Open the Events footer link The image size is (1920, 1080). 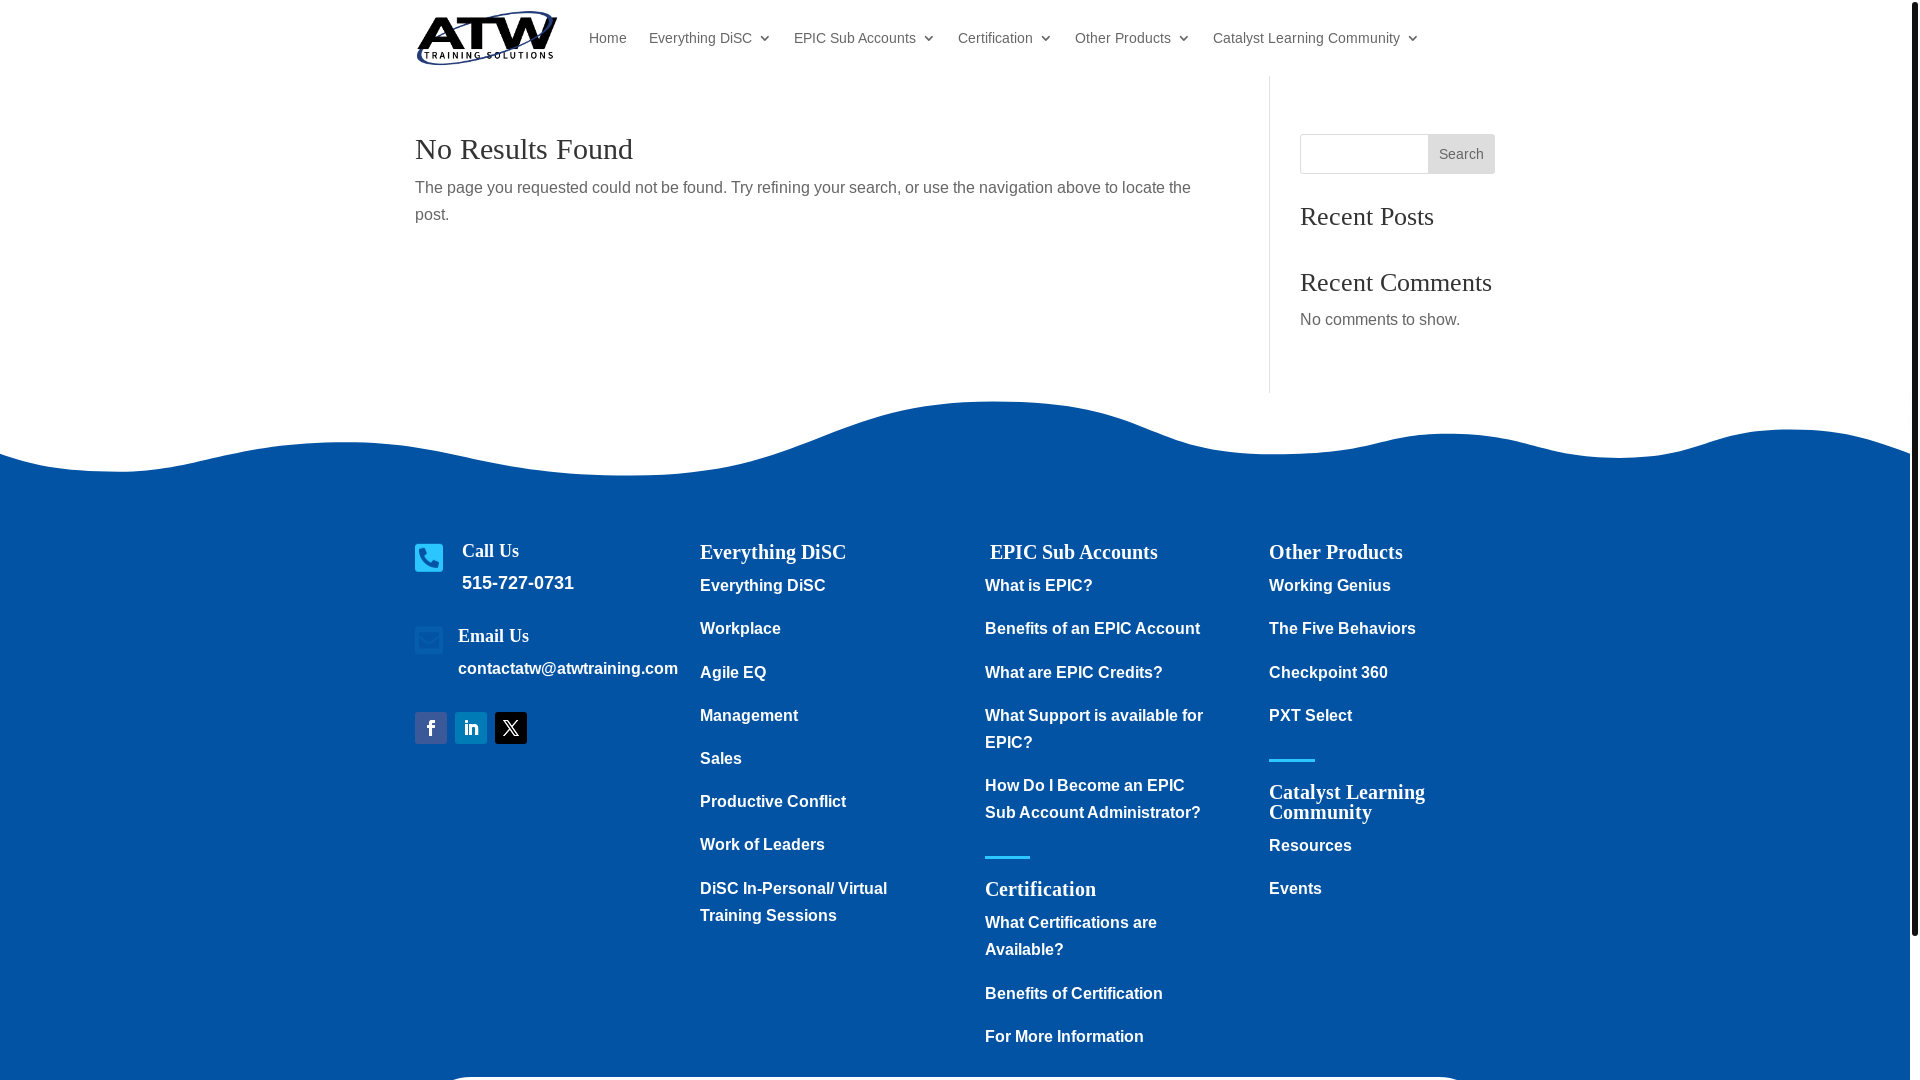pyautogui.click(x=1295, y=888)
